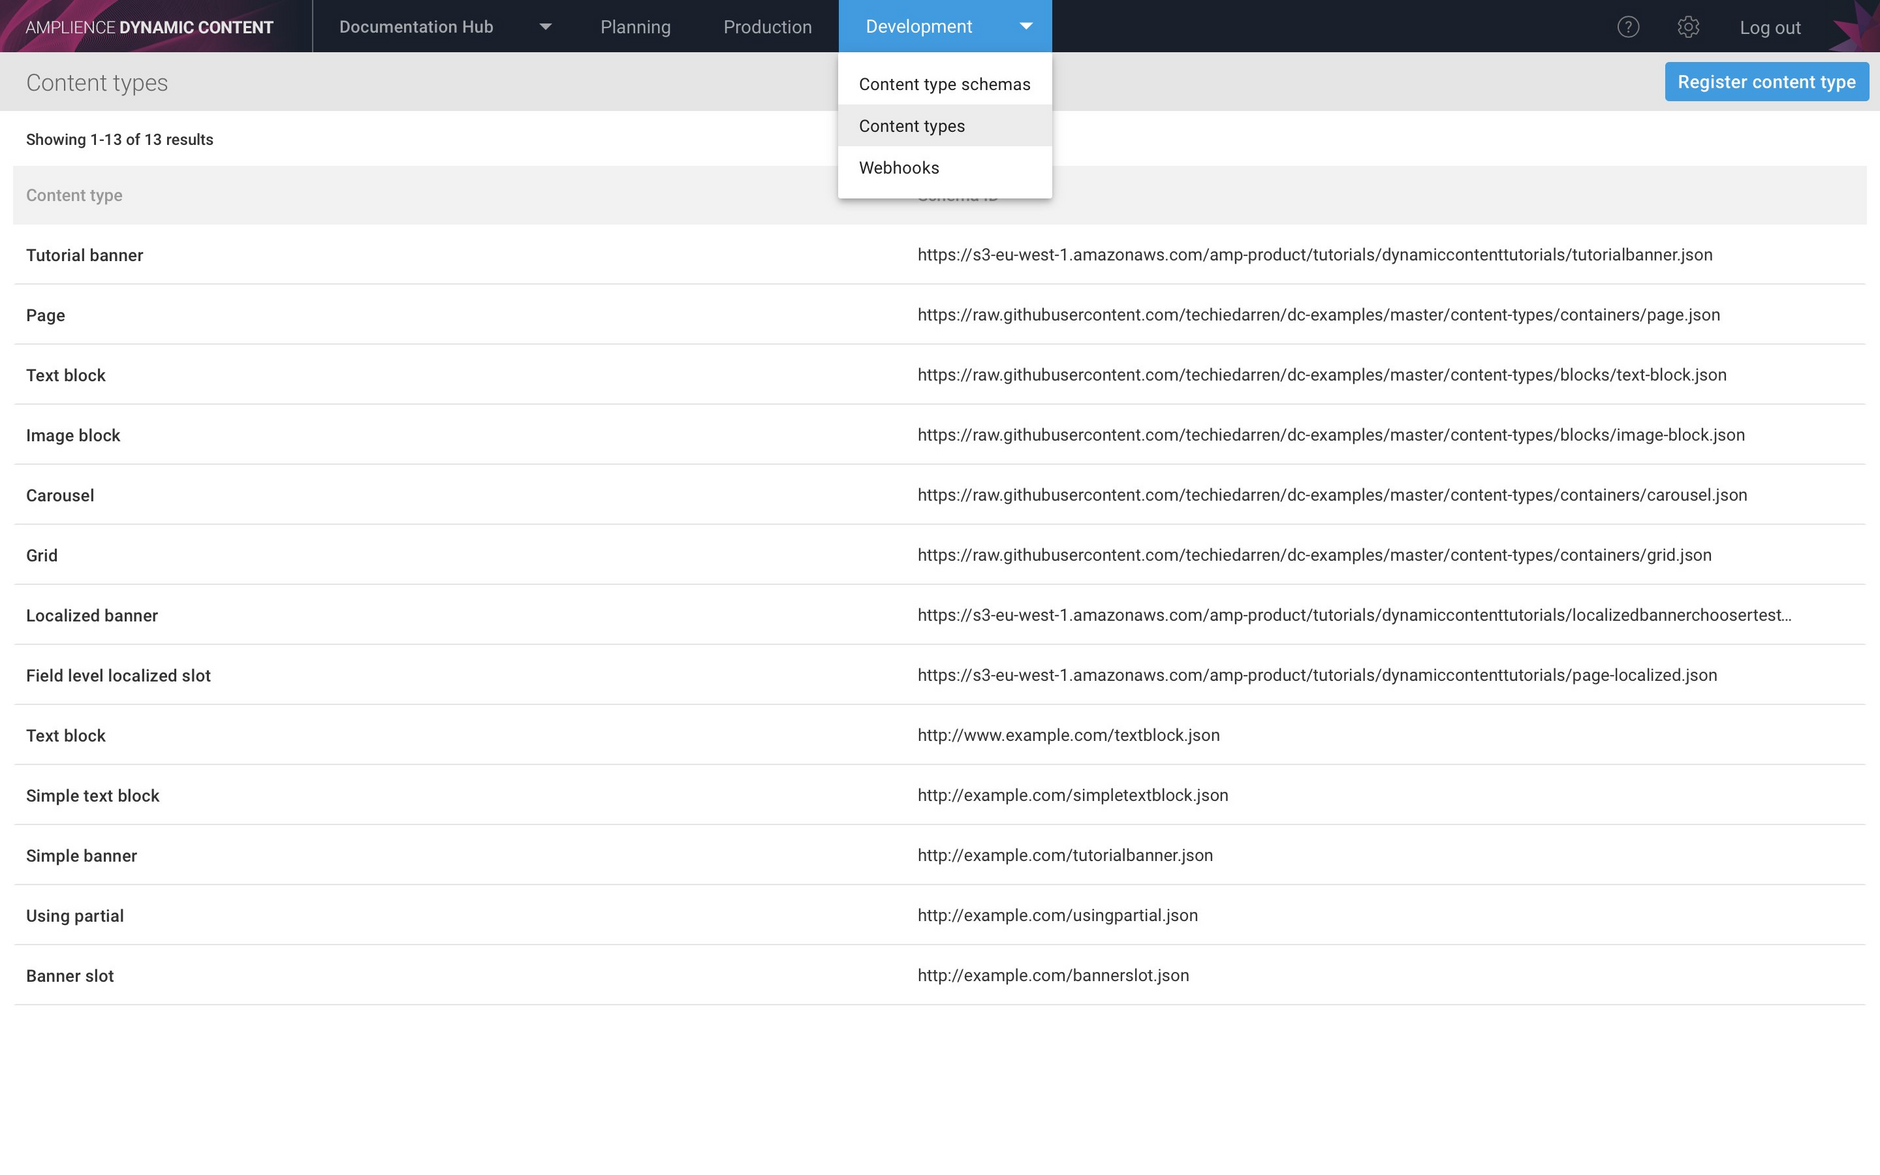Open the Localized banner content type
1880x1175 pixels.
tap(91, 615)
